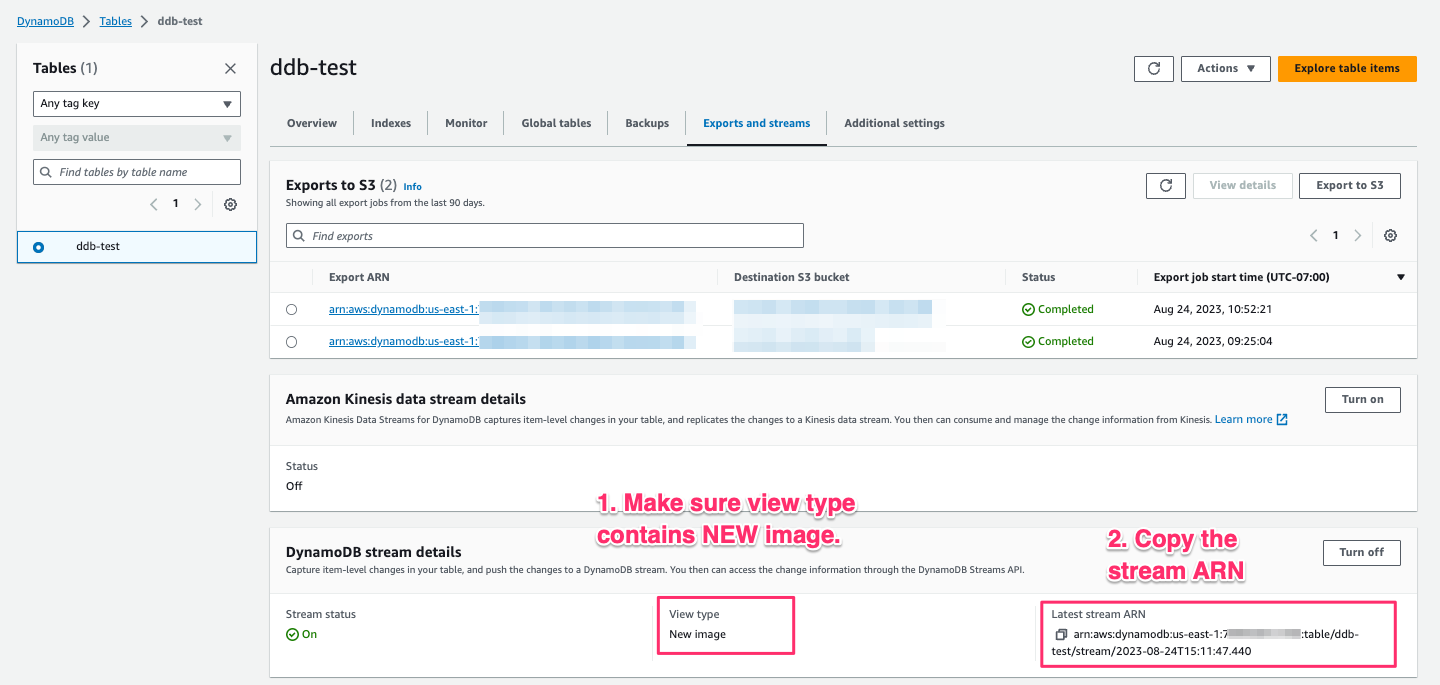1440x685 pixels.
Task: Copy the latest stream ARN icon
Action: pos(1061,635)
